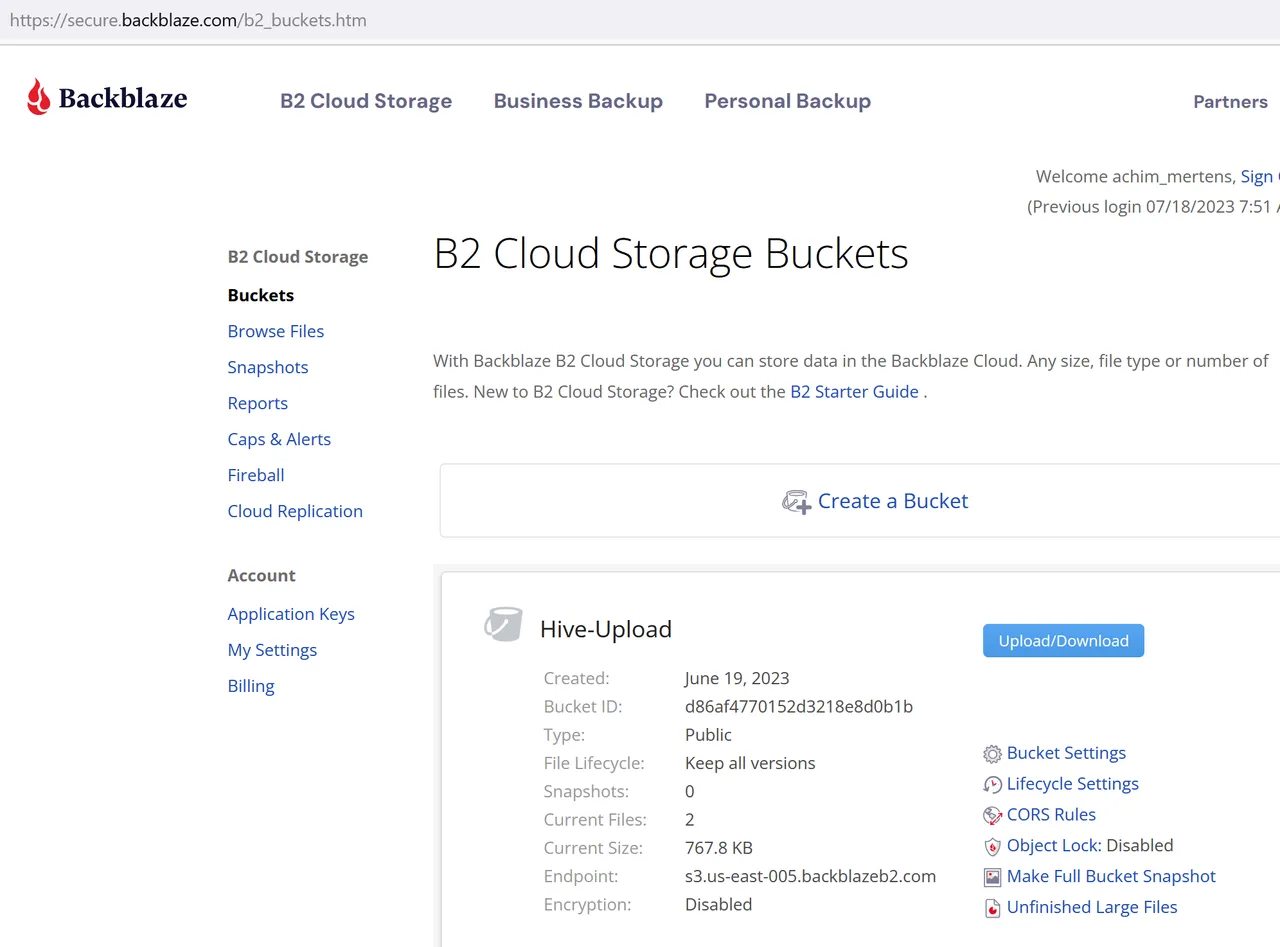Viewport: 1280px width, 947px height.
Task: Click the B2 Cloud Storage sidebar section header
Action: (298, 257)
